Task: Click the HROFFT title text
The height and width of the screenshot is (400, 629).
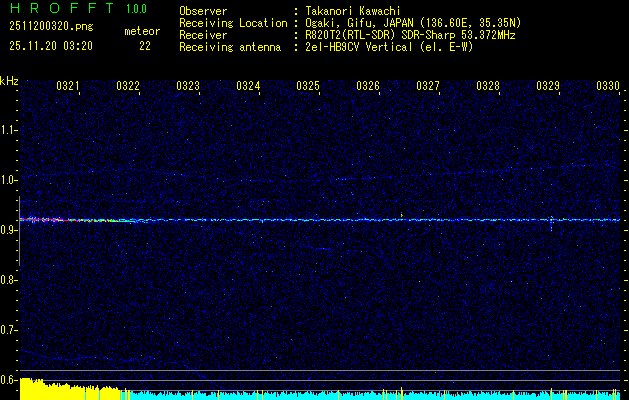Action: [x=54, y=9]
